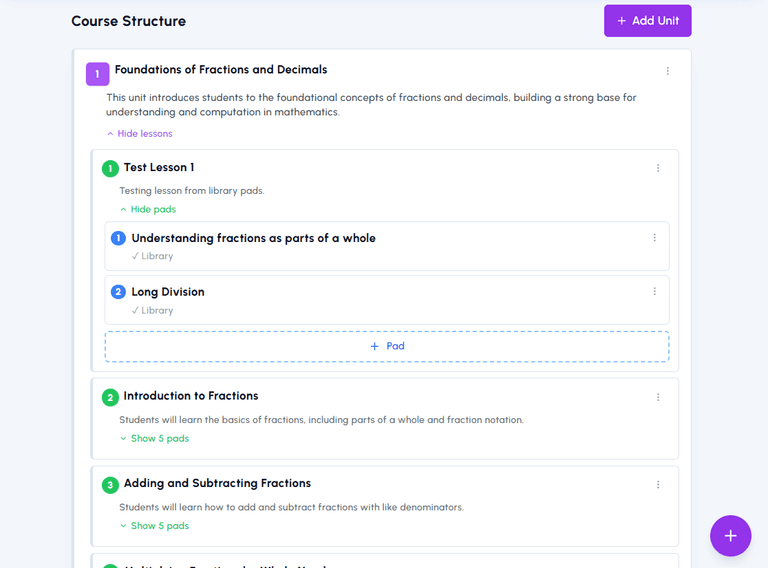Click Library tag under Understanding fractions
This screenshot has width=768, height=568.
click(152, 256)
